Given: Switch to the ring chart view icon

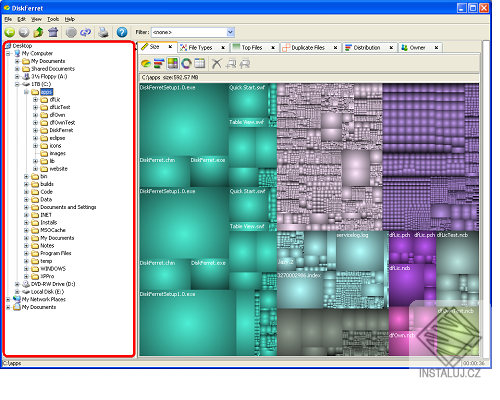Looking at the screenshot, I should [x=186, y=63].
